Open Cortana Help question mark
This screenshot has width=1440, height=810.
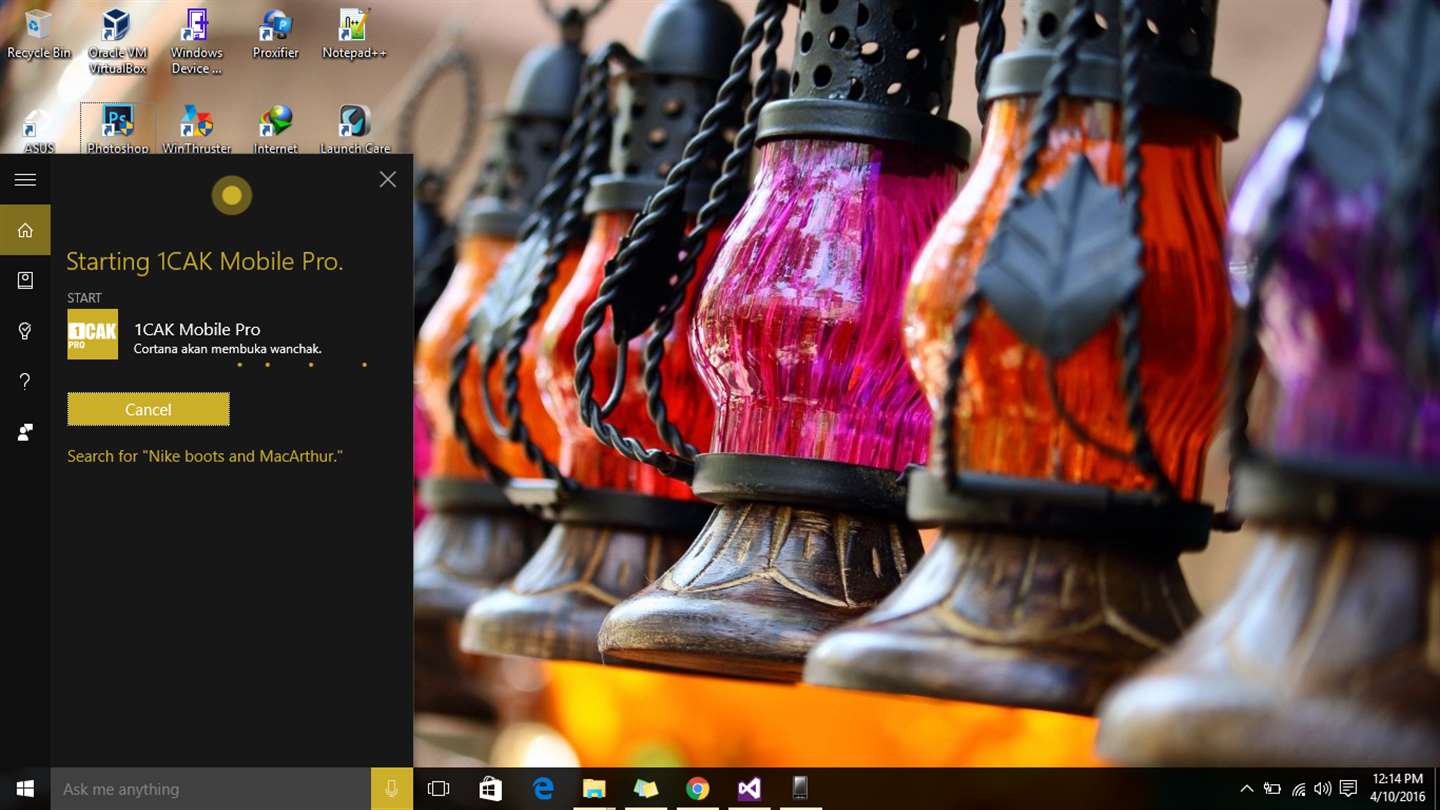point(25,381)
